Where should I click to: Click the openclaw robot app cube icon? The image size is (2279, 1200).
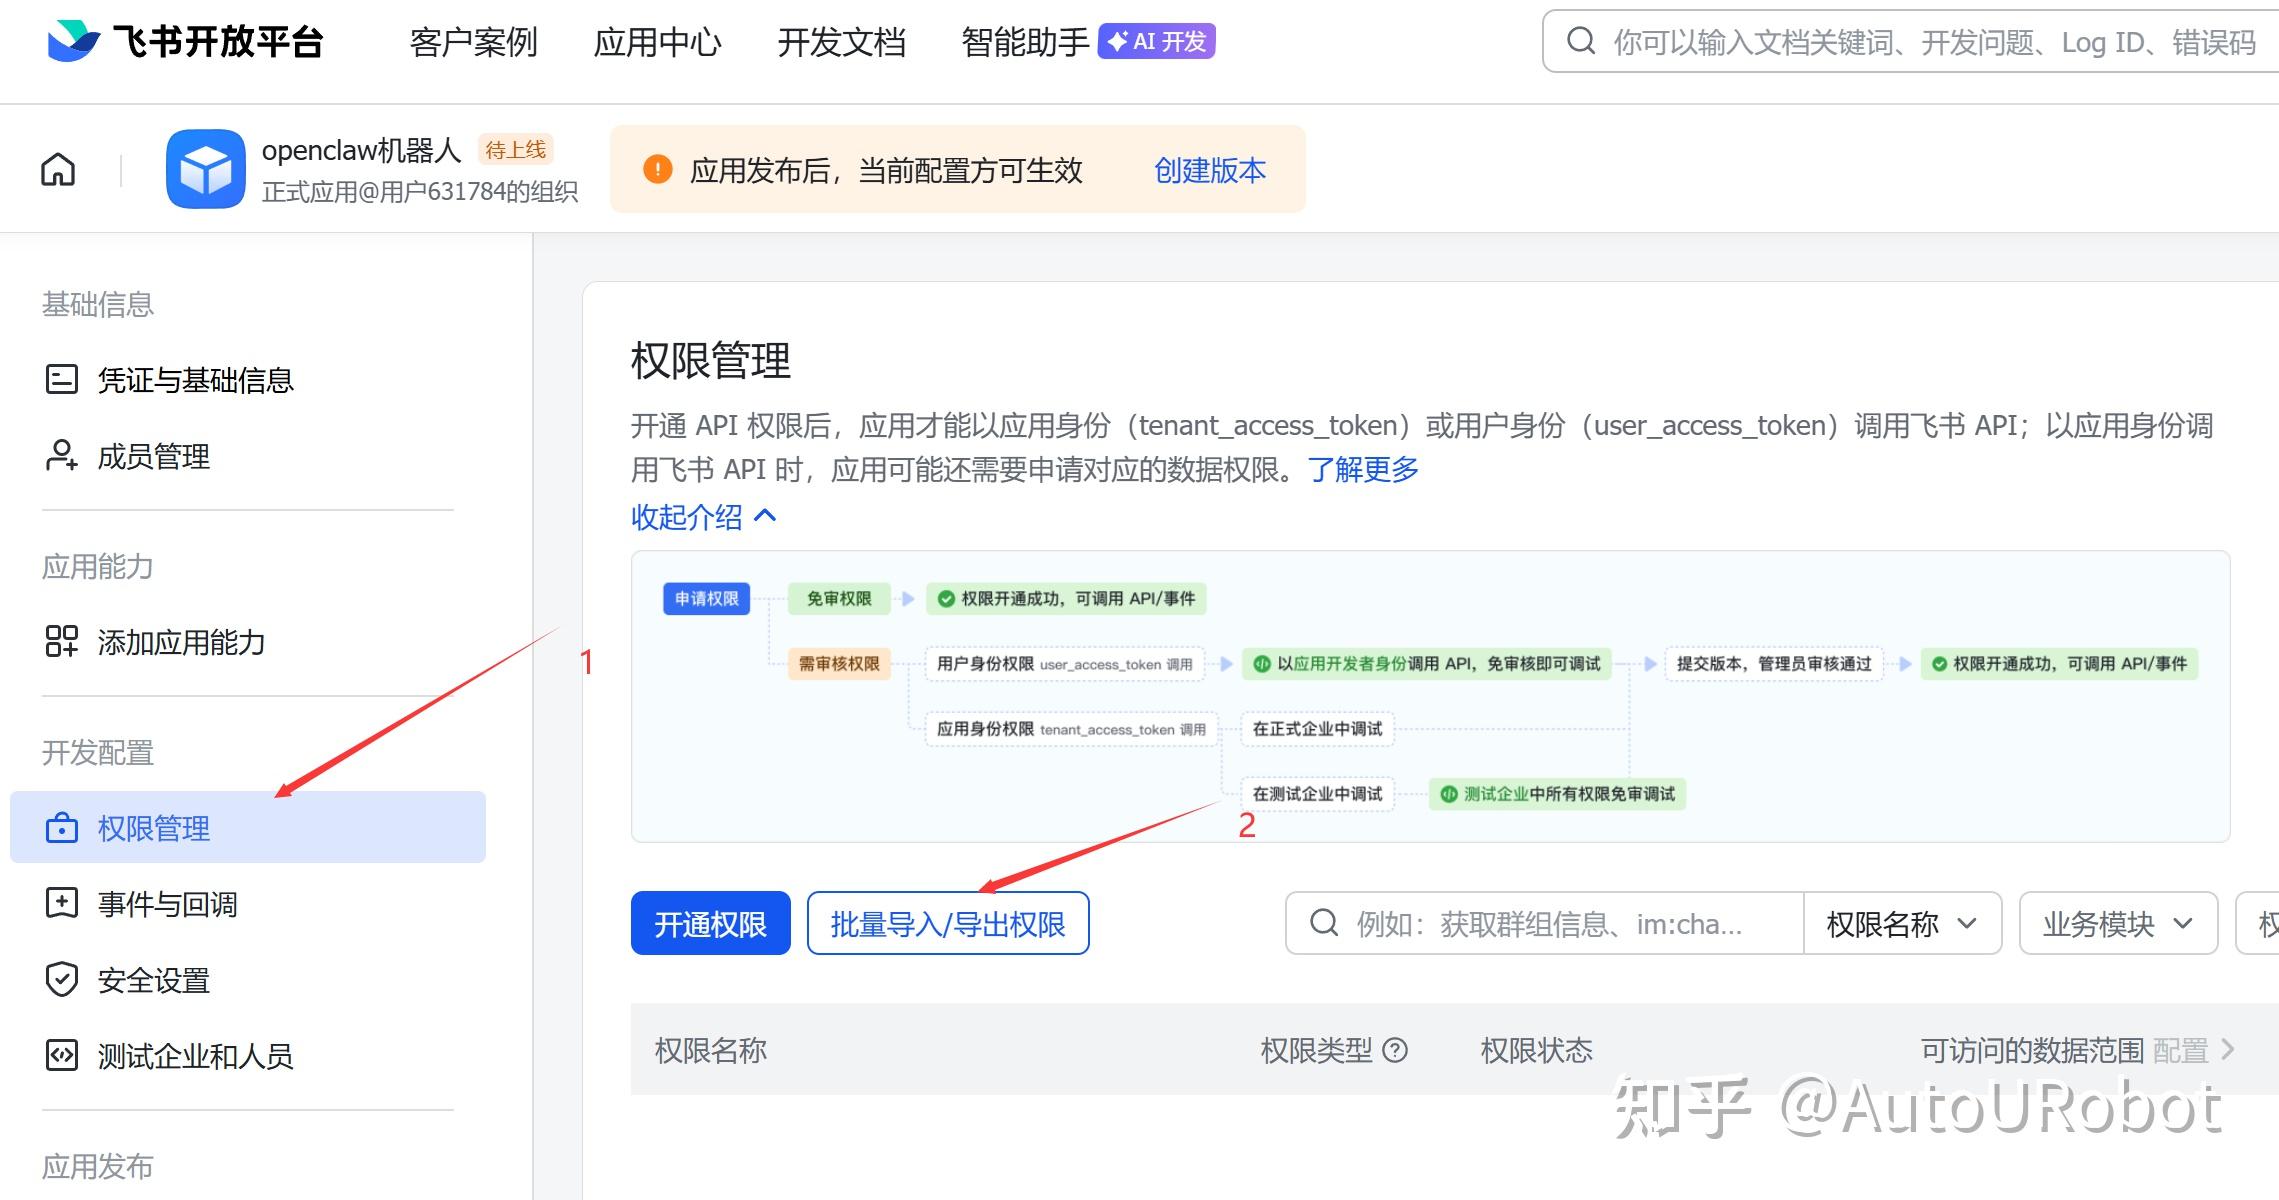206,169
